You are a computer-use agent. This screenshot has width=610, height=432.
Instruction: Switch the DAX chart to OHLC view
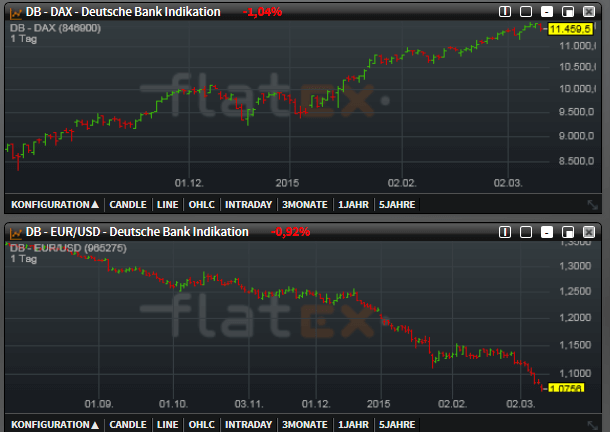click(x=202, y=204)
